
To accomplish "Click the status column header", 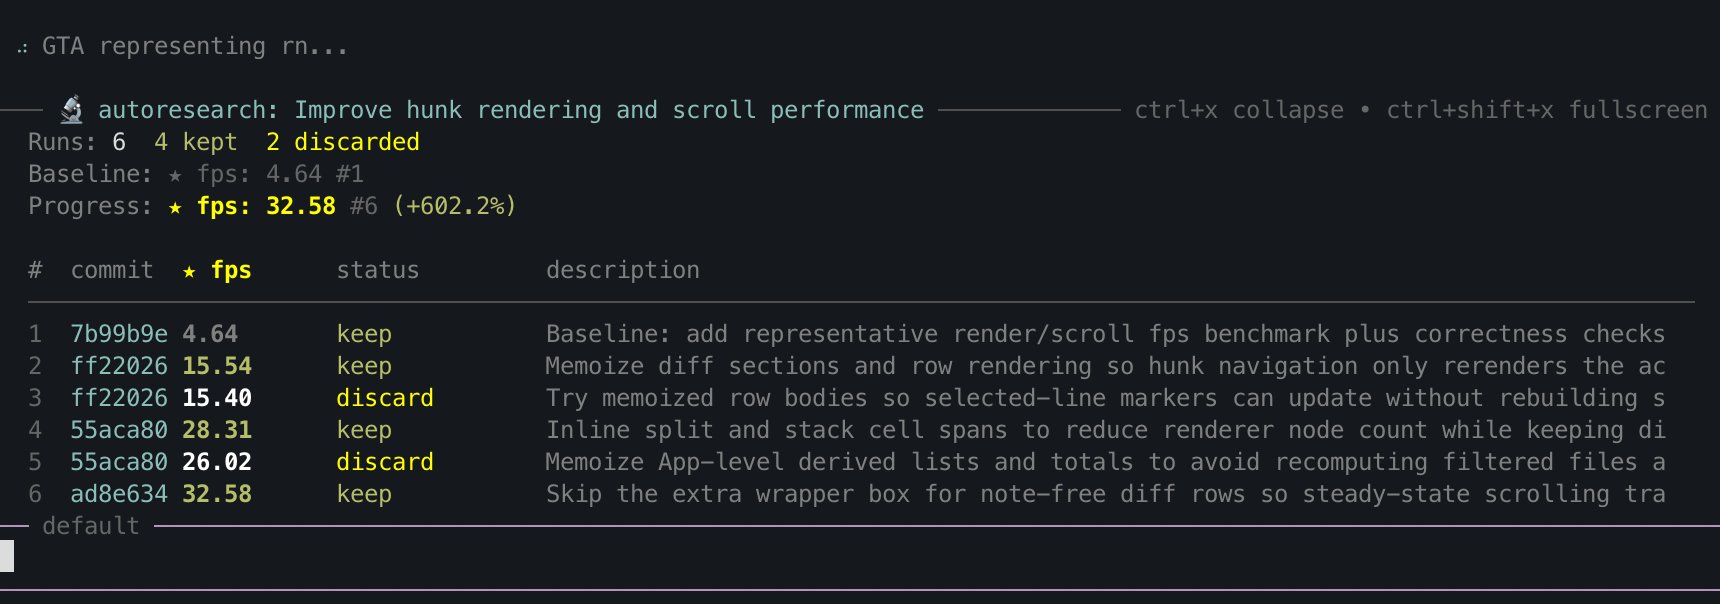I will (377, 270).
